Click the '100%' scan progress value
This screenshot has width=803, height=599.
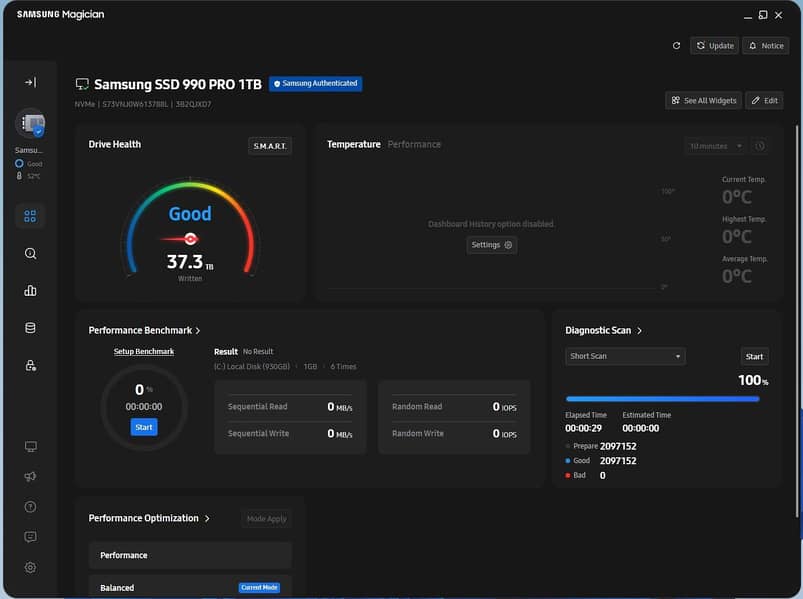753,380
